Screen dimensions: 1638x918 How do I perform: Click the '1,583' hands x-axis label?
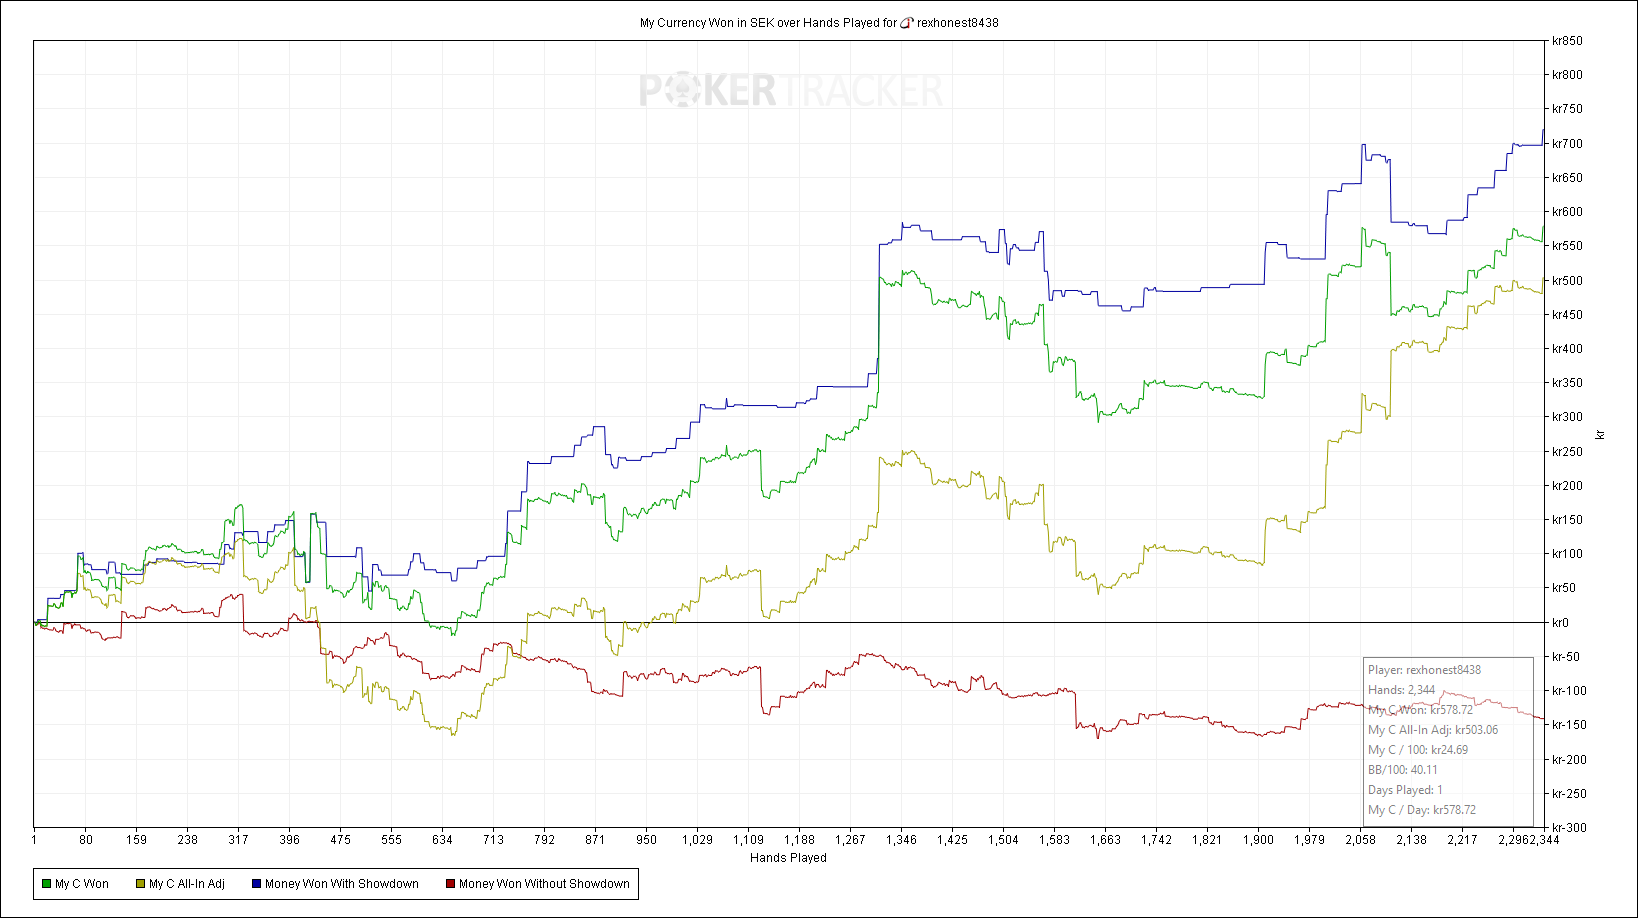tap(1054, 840)
